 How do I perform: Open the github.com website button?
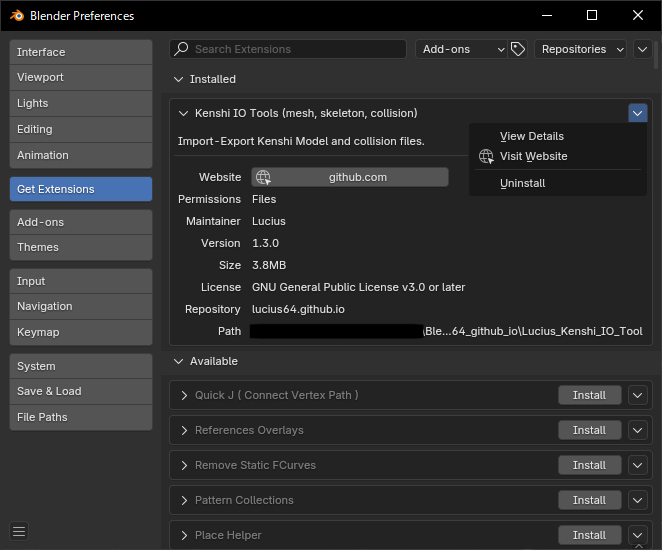[350, 177]
